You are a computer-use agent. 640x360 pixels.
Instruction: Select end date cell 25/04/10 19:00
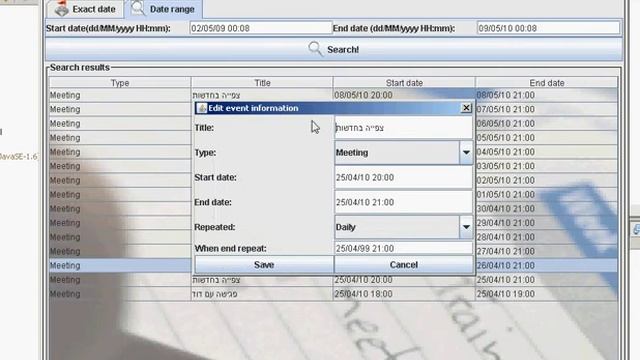click(547, 294)
